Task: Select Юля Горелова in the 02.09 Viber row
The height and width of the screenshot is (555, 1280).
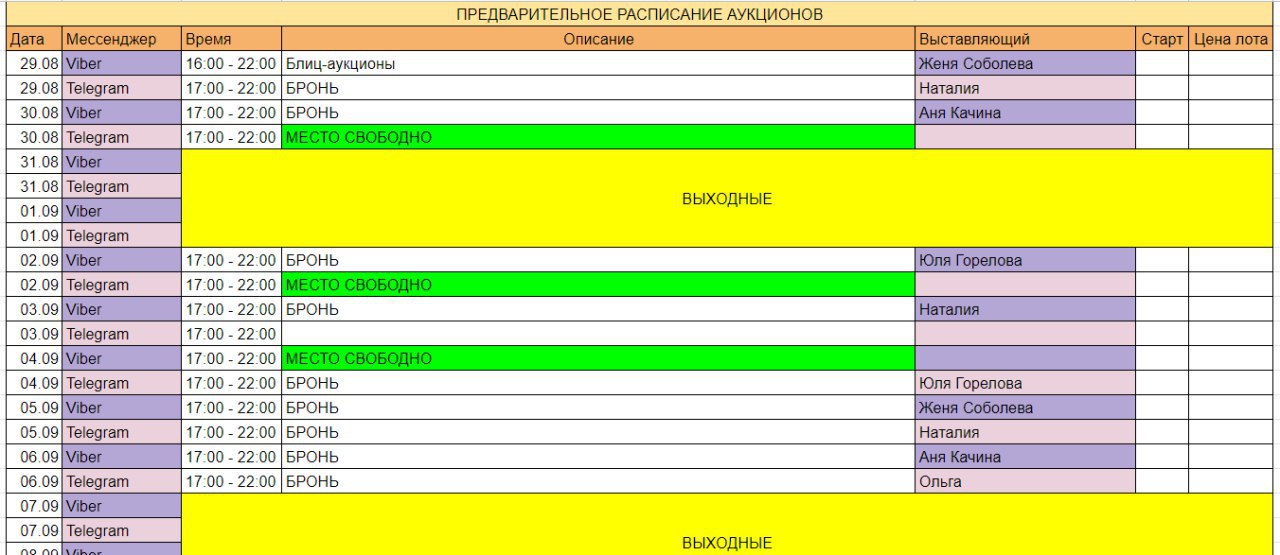Action: pyautogui.click(x=1025, y=260)
